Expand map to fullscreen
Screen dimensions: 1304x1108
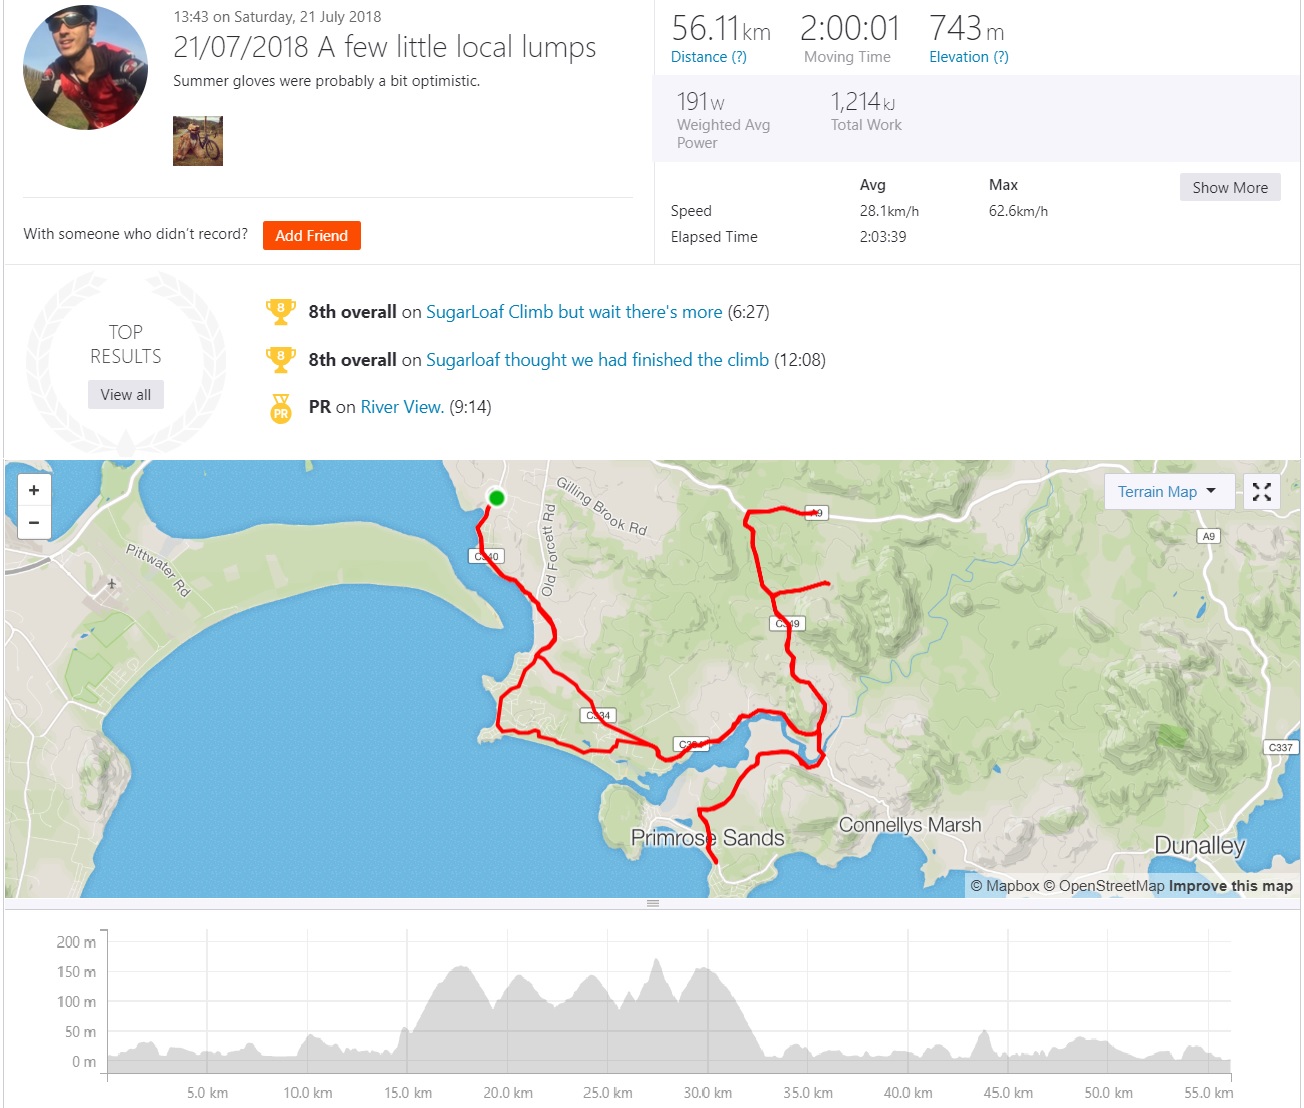1262,492
